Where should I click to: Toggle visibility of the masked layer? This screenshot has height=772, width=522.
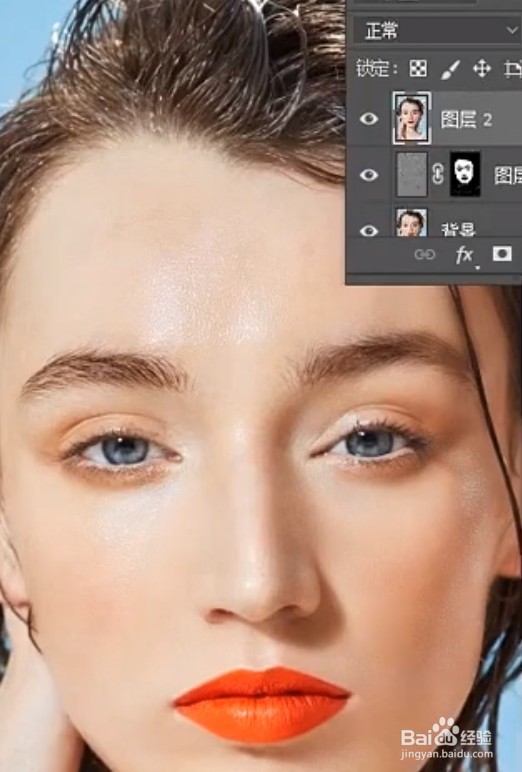pos(369,175)
